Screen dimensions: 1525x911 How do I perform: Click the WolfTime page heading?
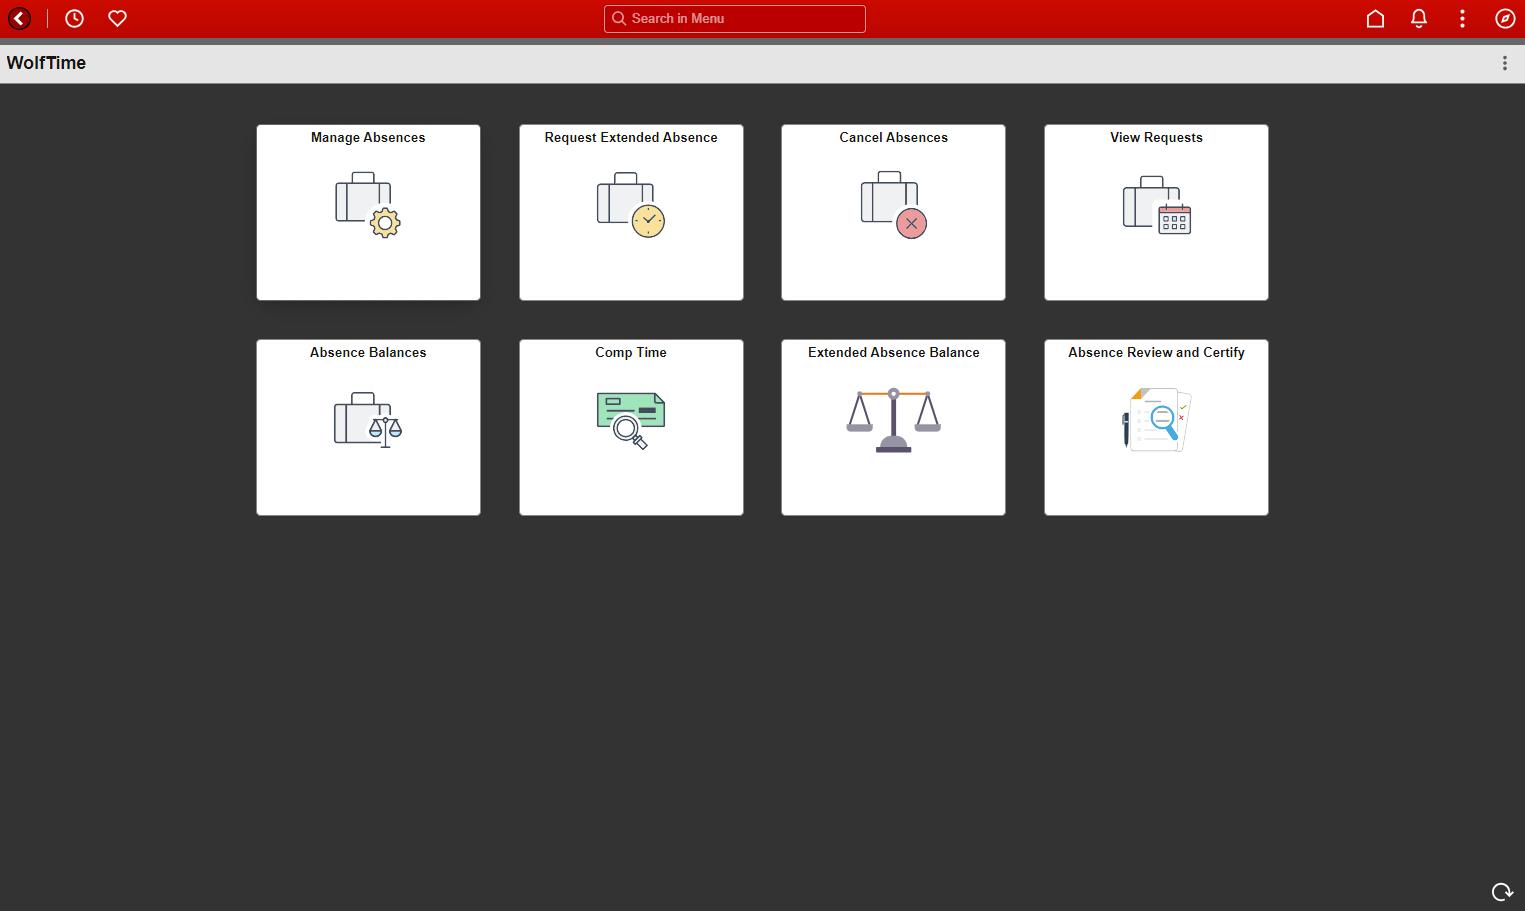(46, 63)
